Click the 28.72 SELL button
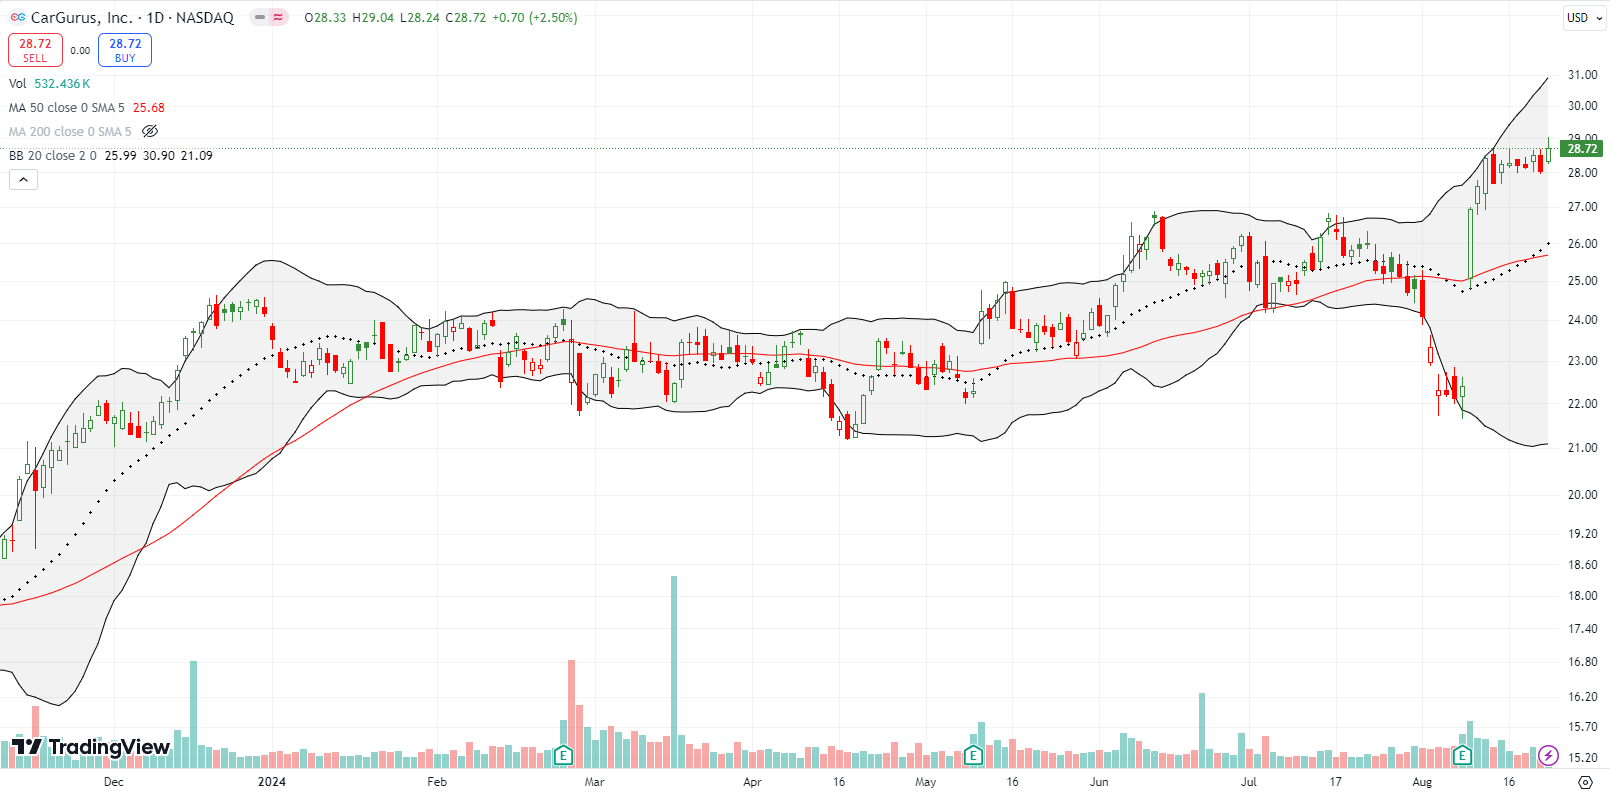 (35, 50)
